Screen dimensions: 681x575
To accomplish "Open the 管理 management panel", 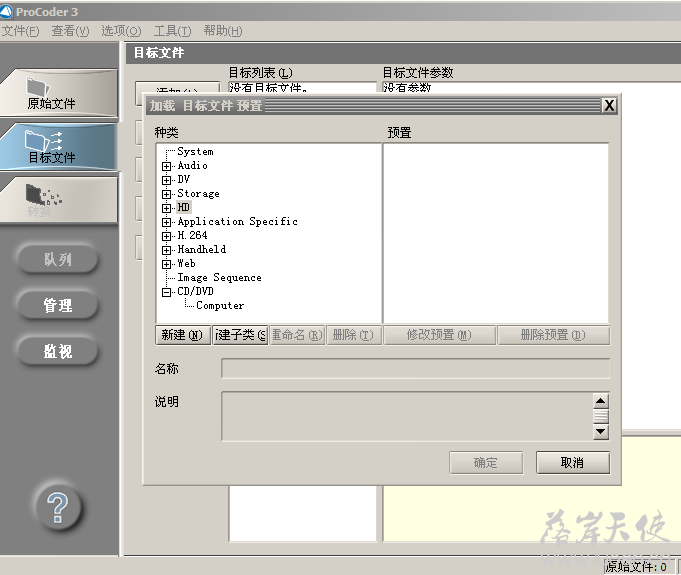I will [x=57, y=305].
